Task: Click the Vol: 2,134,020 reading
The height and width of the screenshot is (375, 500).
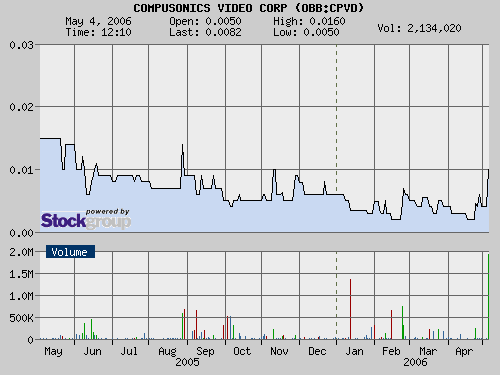Action: (x=419, y=28)
